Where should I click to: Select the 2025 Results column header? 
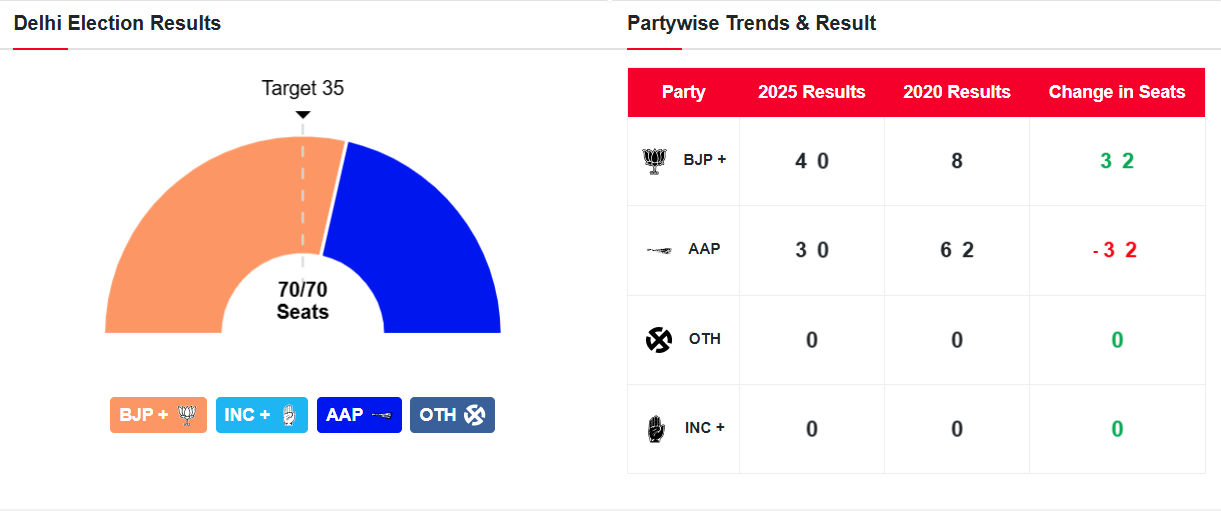812,92
